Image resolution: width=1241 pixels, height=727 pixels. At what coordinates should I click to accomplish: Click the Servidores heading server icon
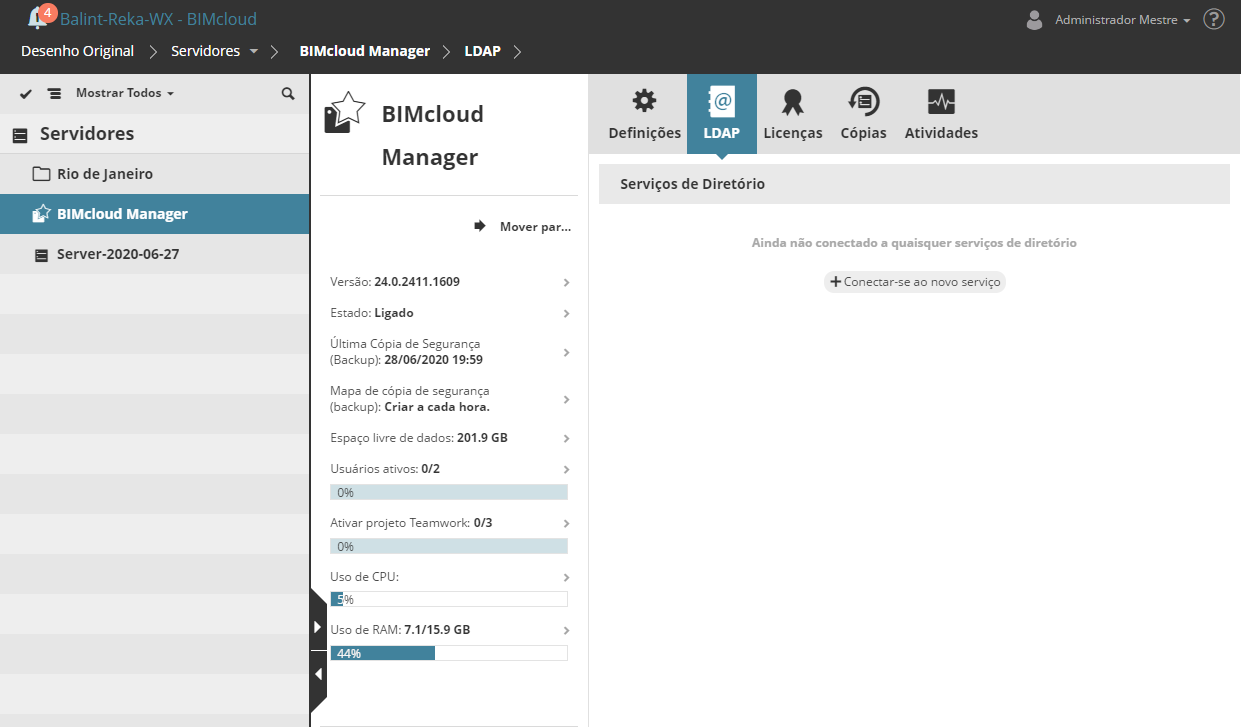pos(20,135)
